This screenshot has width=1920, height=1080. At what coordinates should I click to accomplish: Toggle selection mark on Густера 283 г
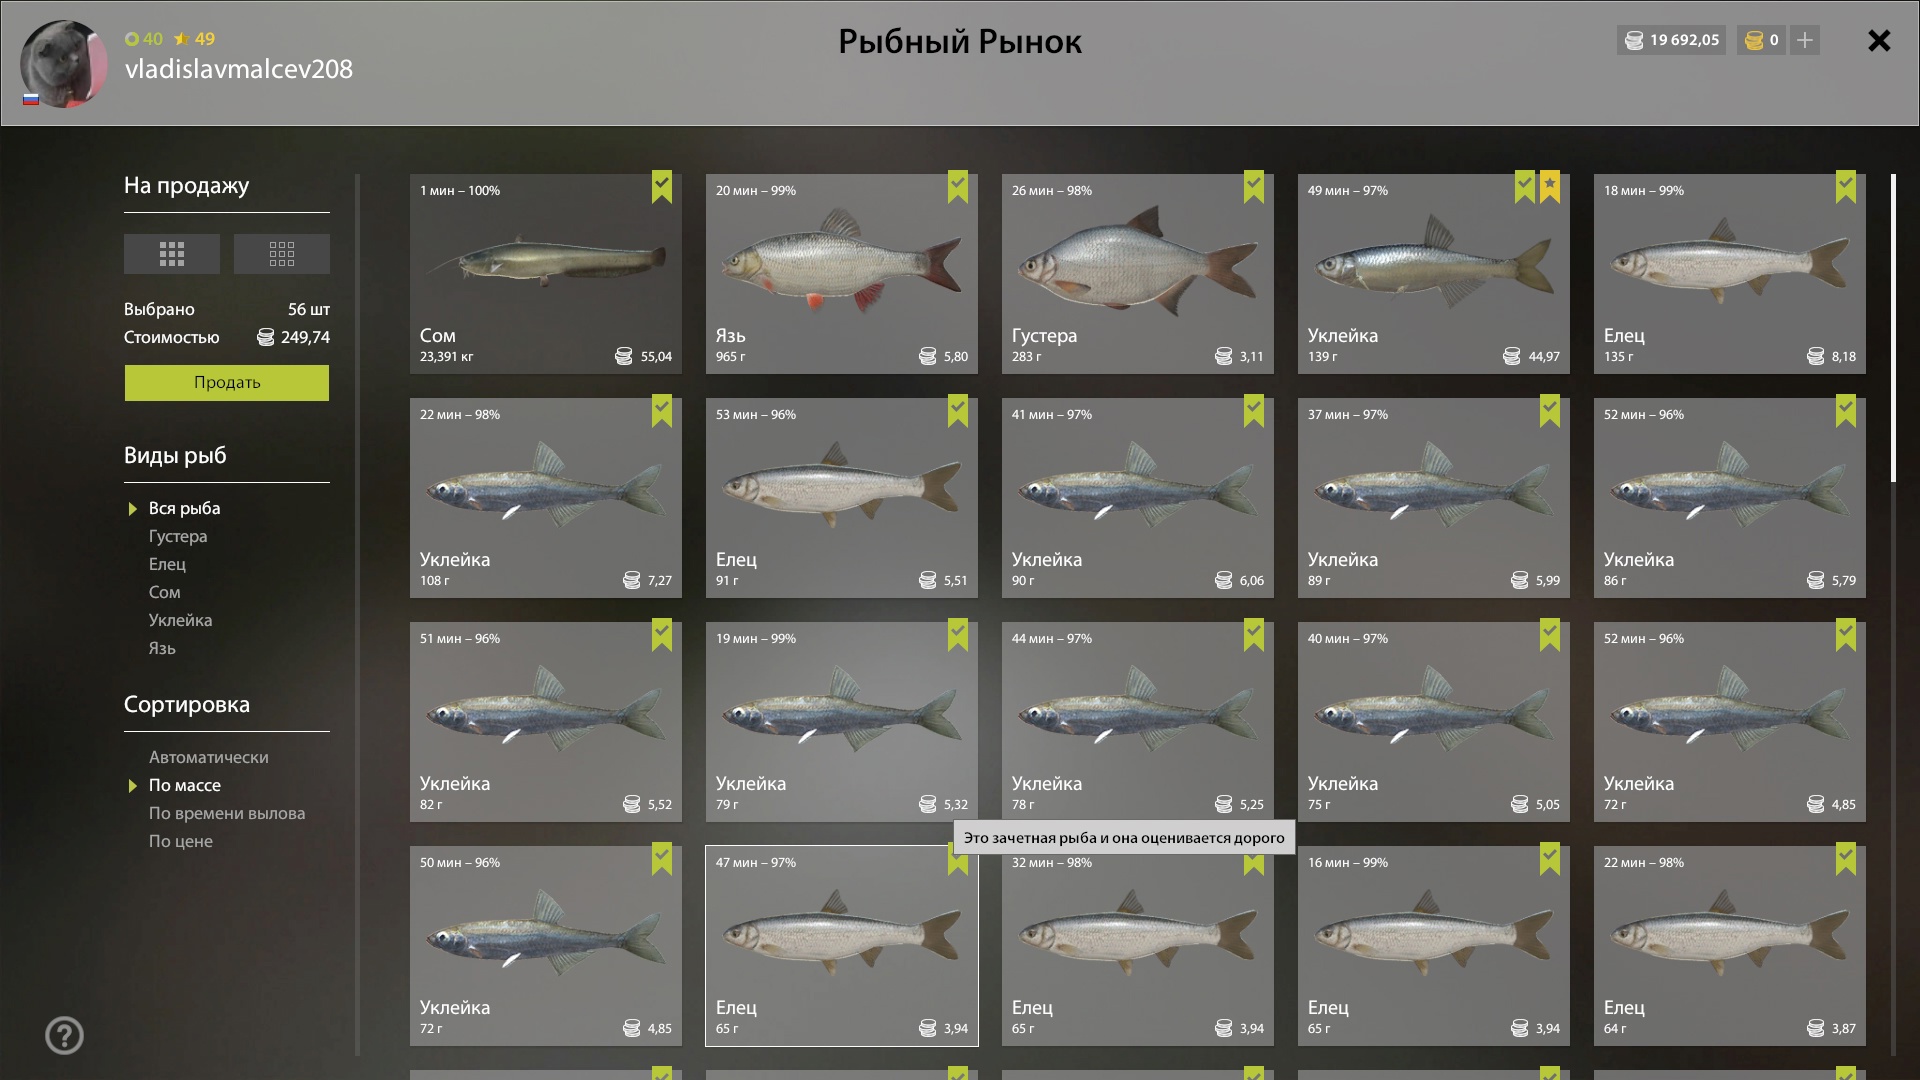click(x=1254, y=187)
